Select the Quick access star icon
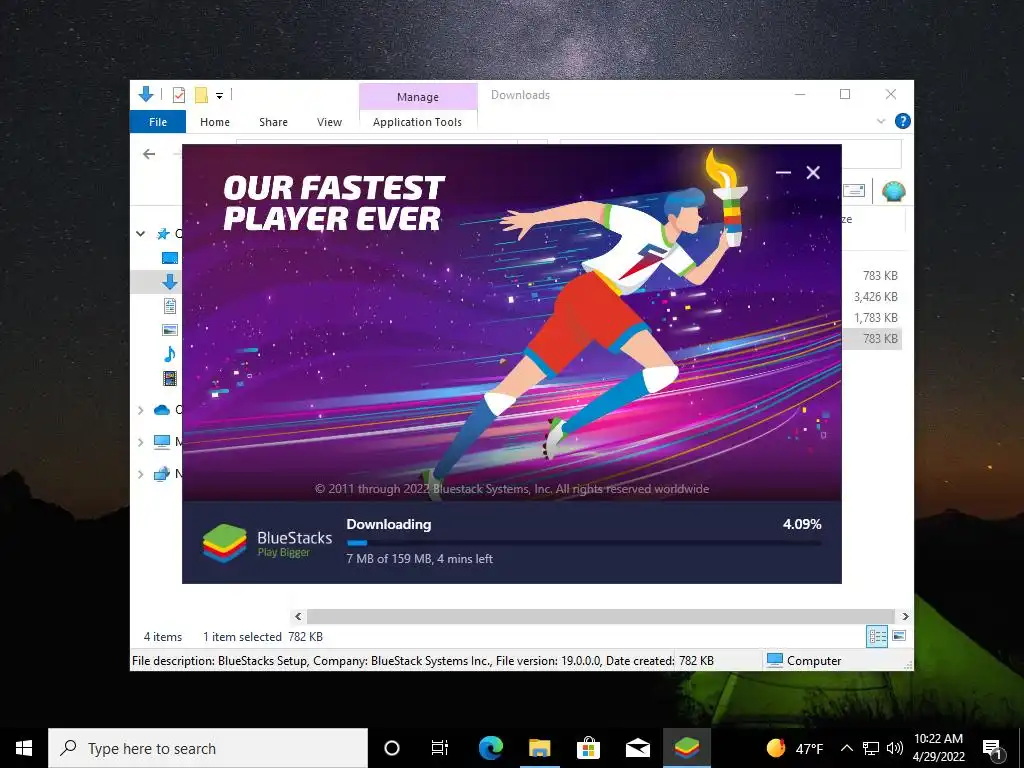Viewport: 1024px width, 768px height. click(163, 233)
